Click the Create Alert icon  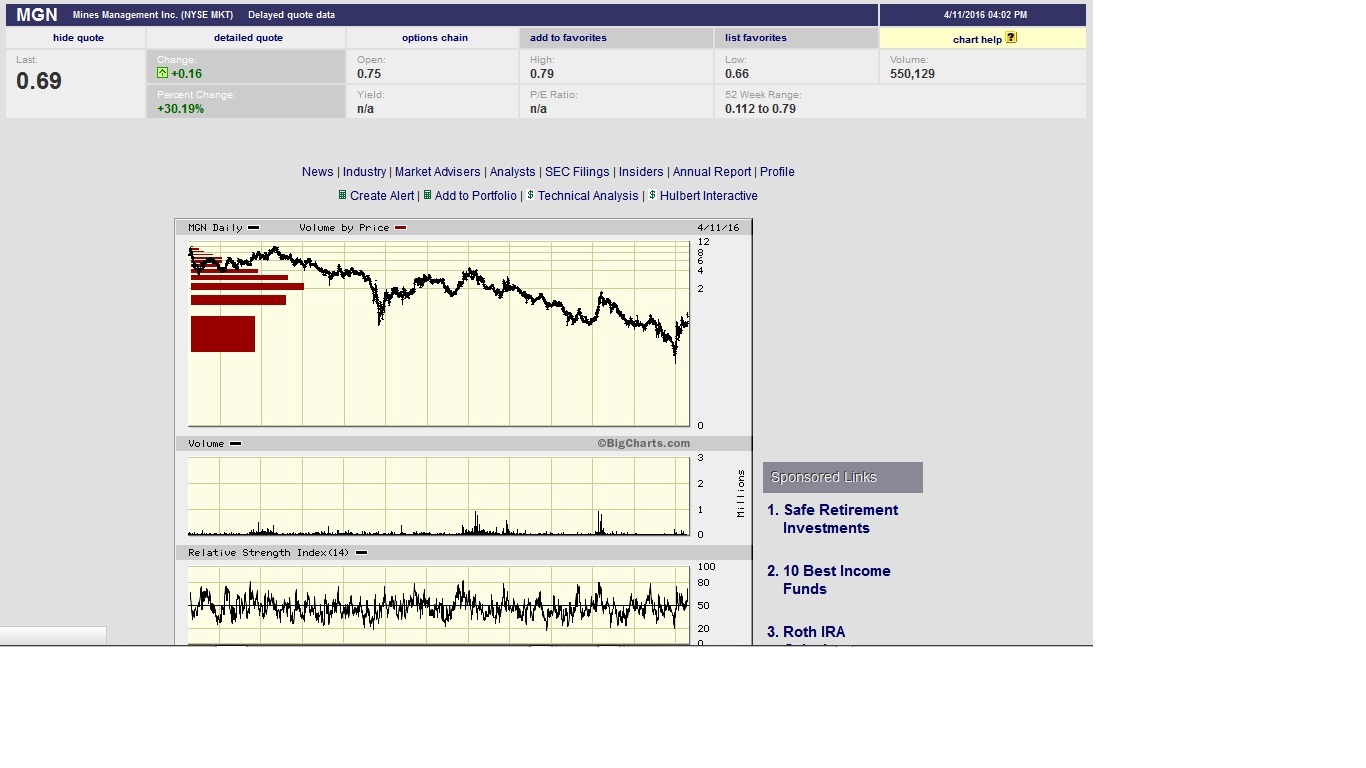point(342,196)
